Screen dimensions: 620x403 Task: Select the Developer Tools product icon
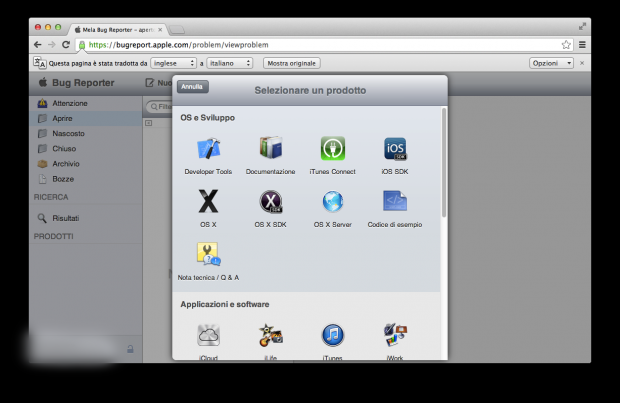(208, 148)
